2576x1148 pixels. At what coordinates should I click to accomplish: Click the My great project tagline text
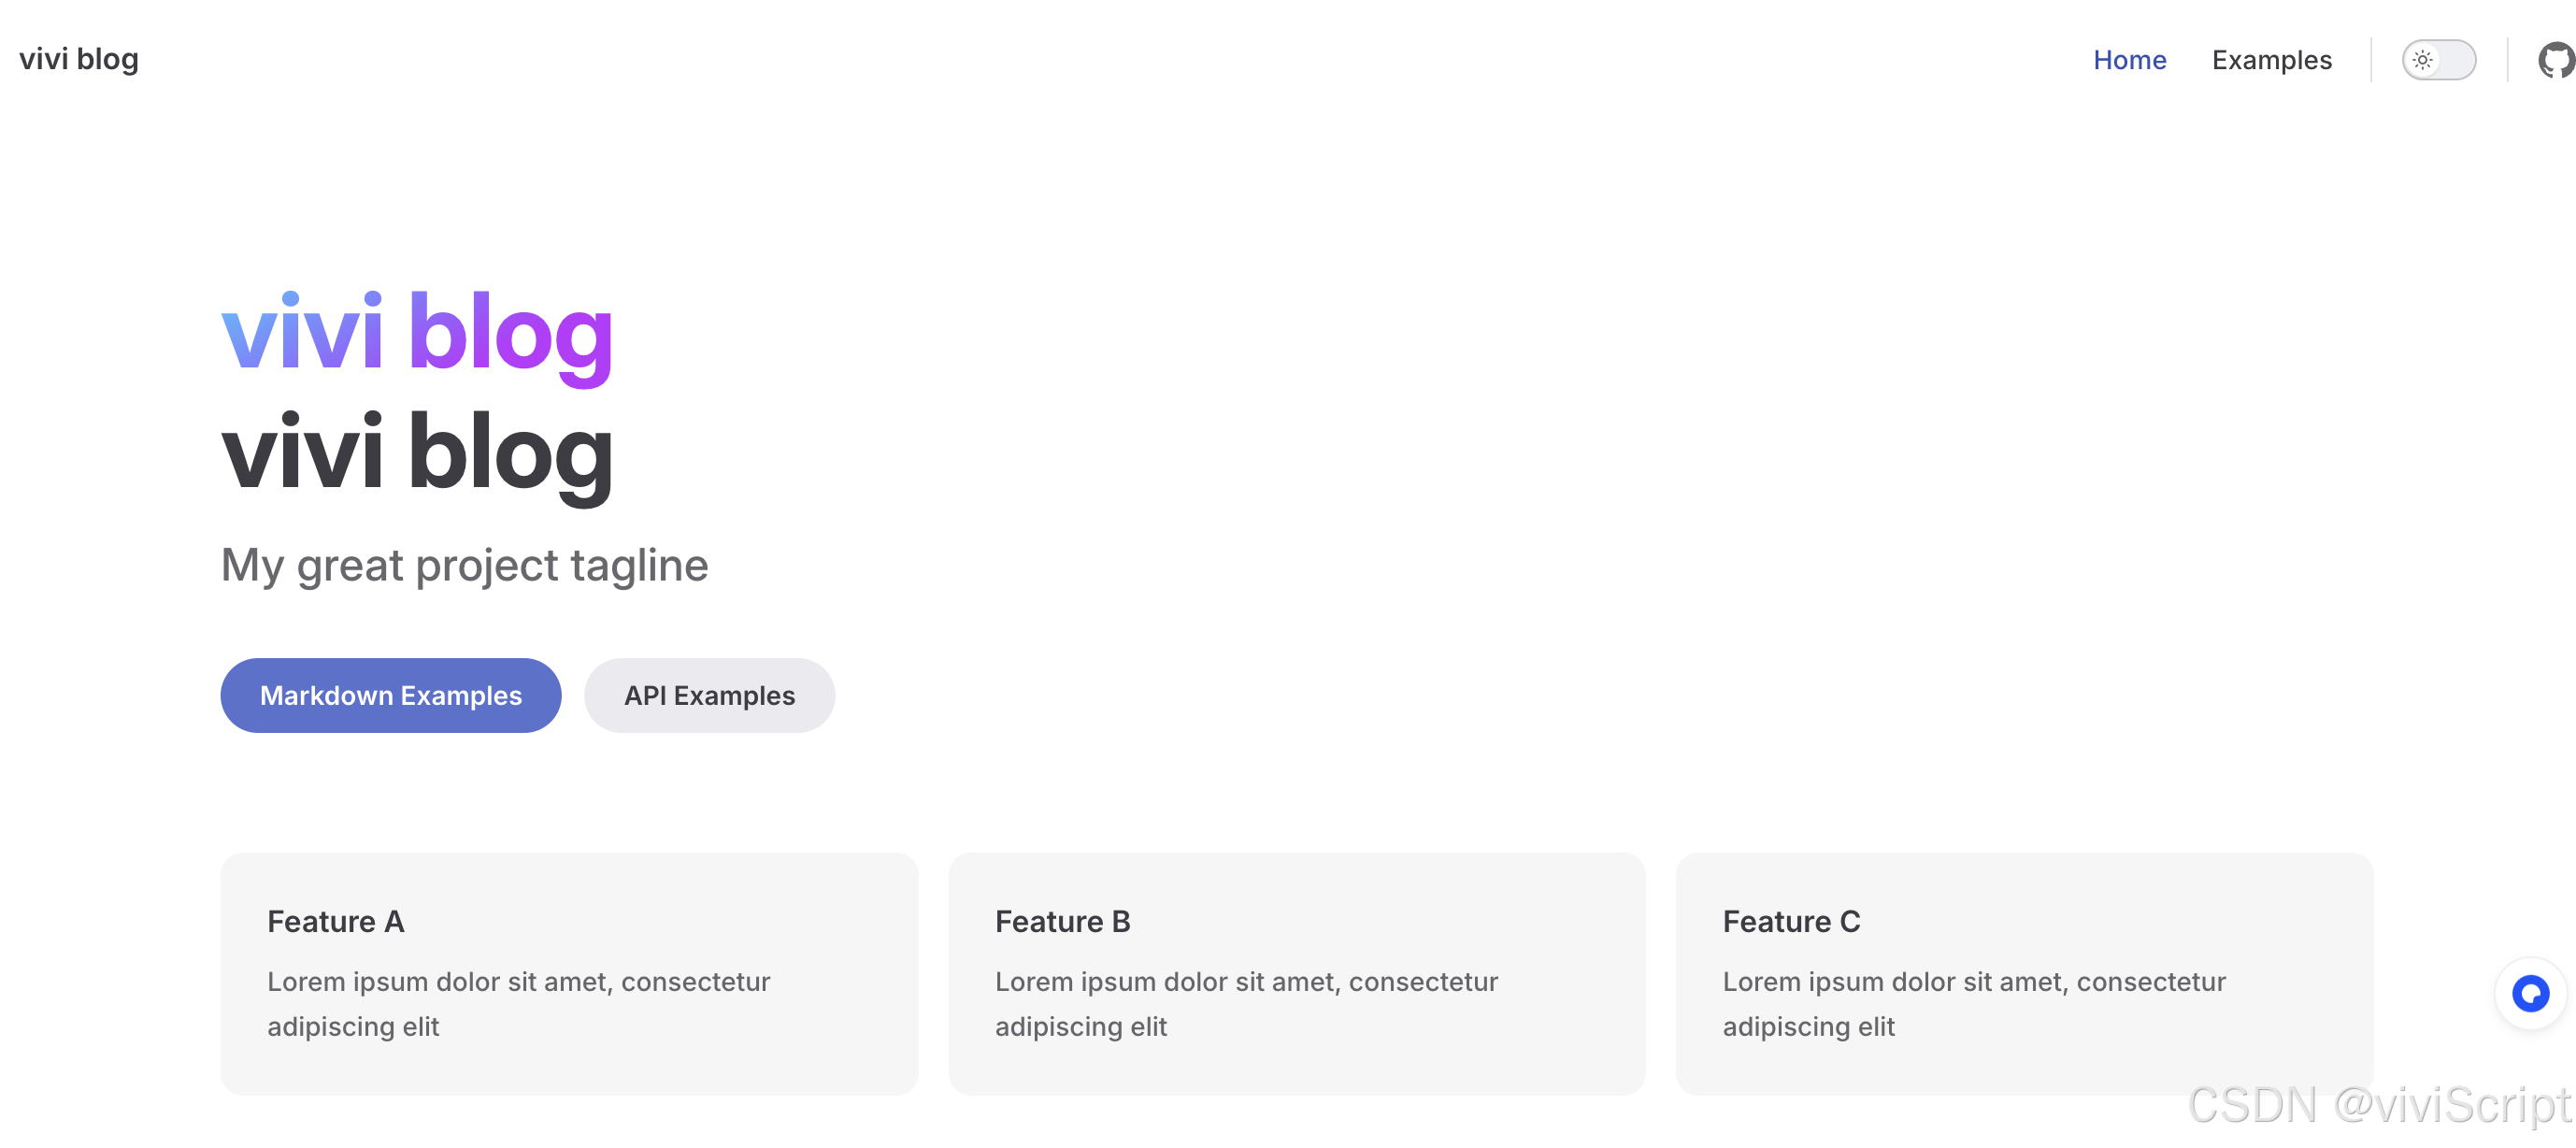point(464,565)
